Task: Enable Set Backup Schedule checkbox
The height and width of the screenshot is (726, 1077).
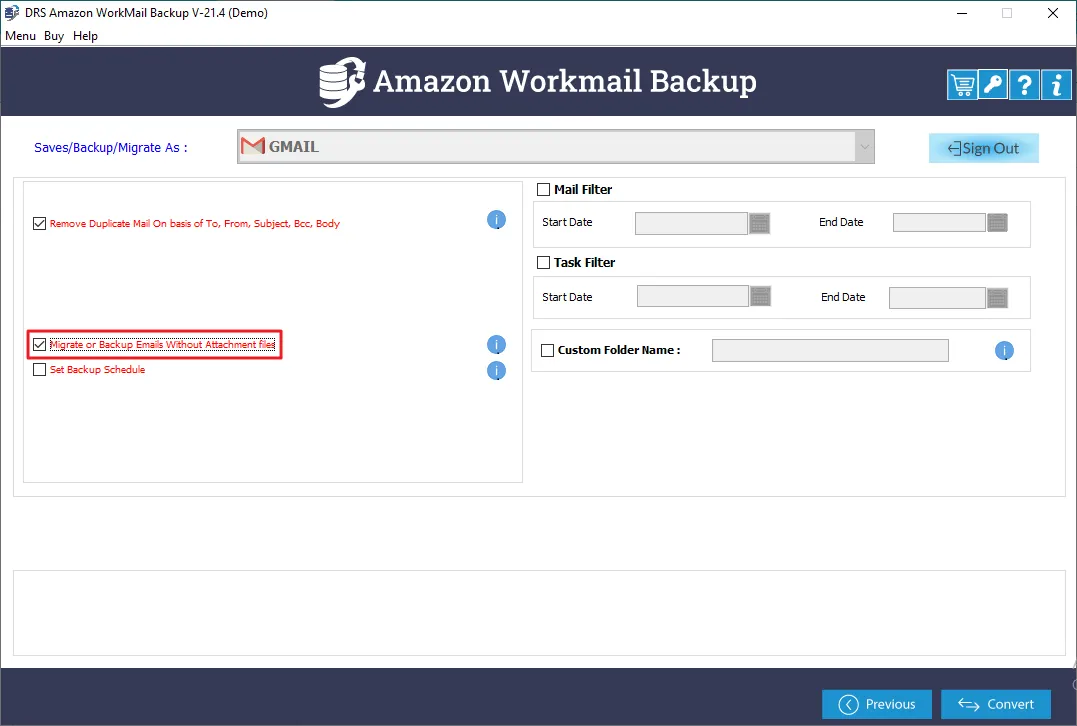Action: pyautogui.click(x=40, y=370)
